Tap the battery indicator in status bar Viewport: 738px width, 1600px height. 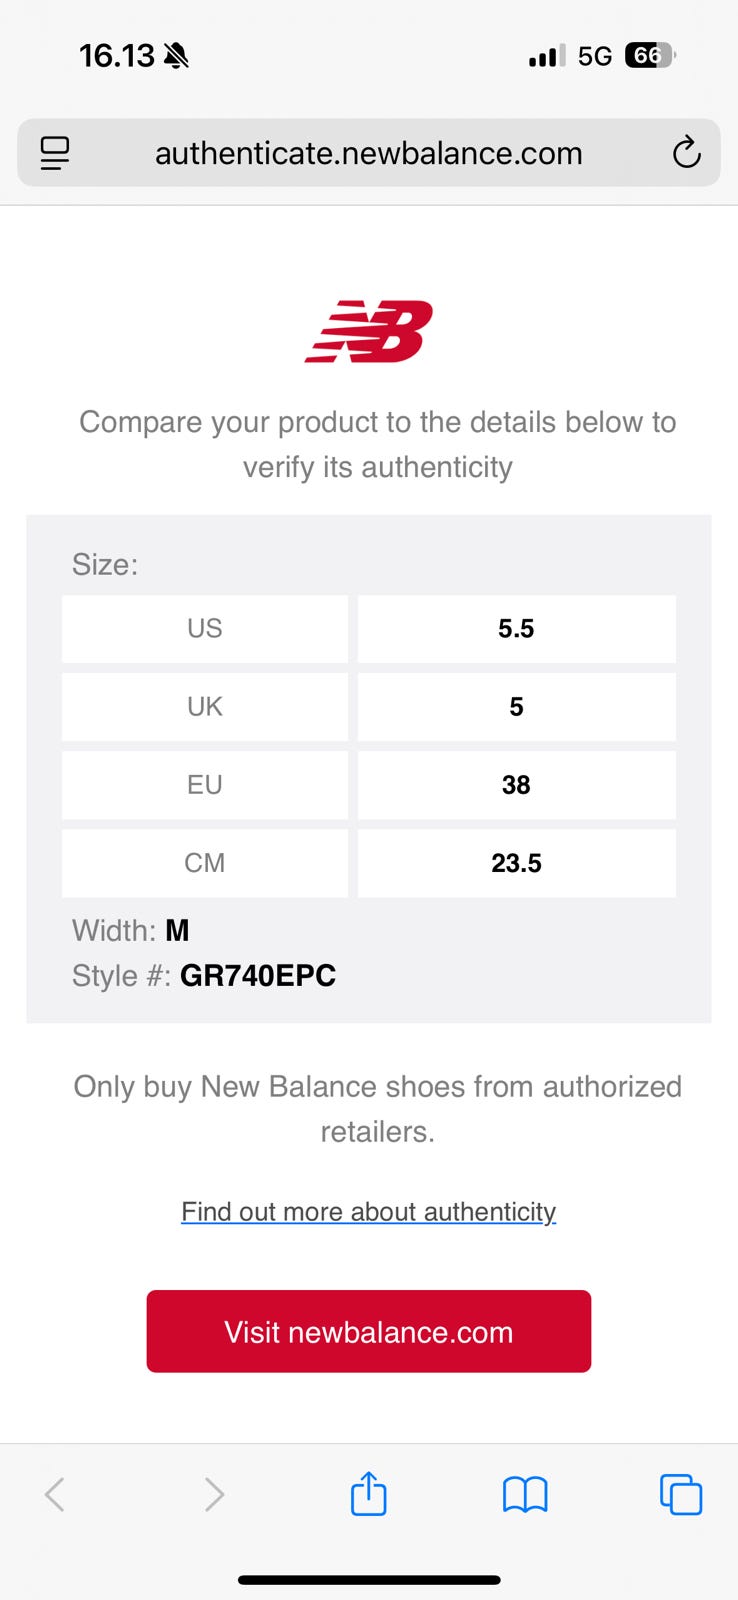[x=650, y=56]
